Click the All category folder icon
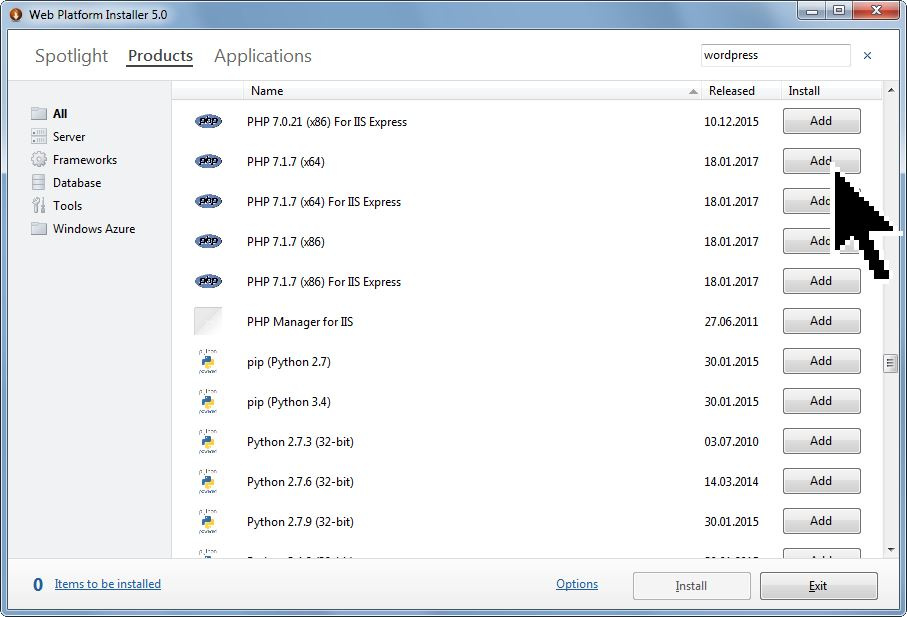This screenshot has width=907, height=617. (x=39, y=113)
